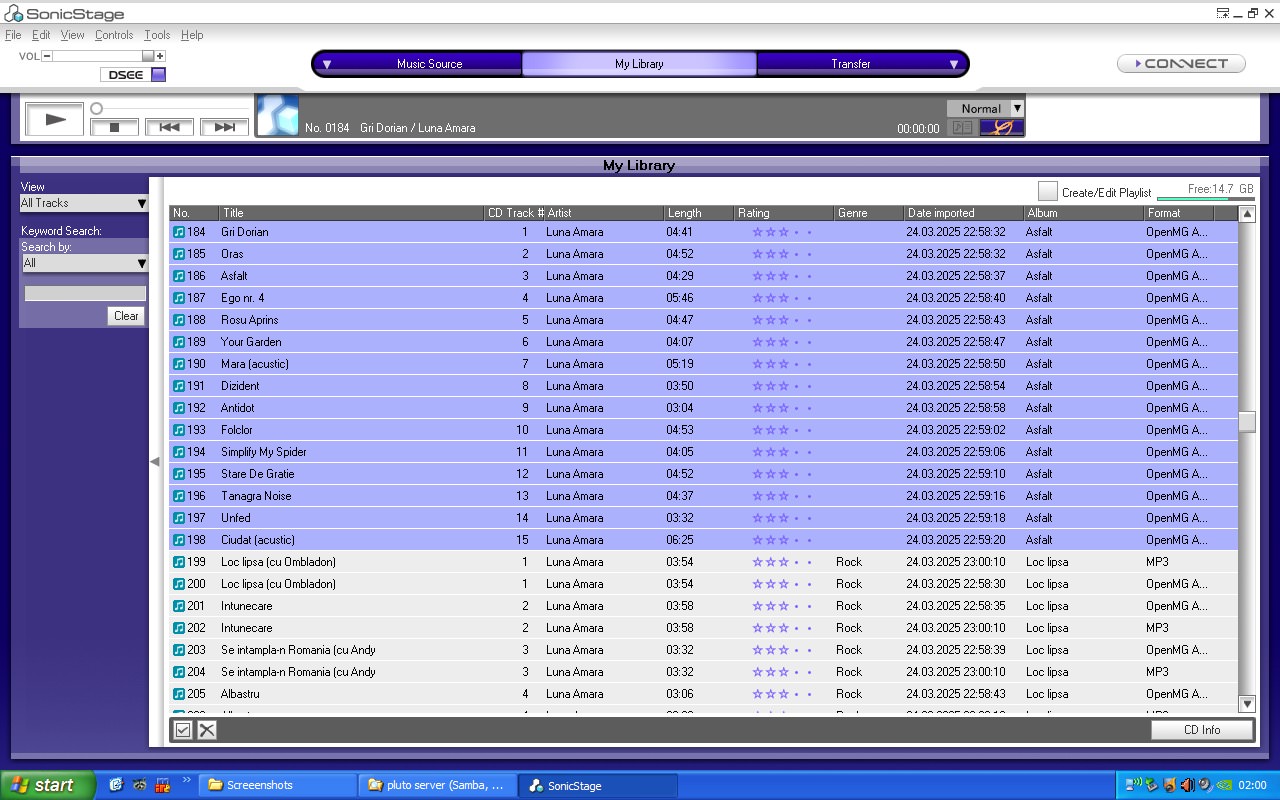The image size is (1280, 800).
Task: Click the music note icon for Rosu Aprins
Action: (179, 320)
